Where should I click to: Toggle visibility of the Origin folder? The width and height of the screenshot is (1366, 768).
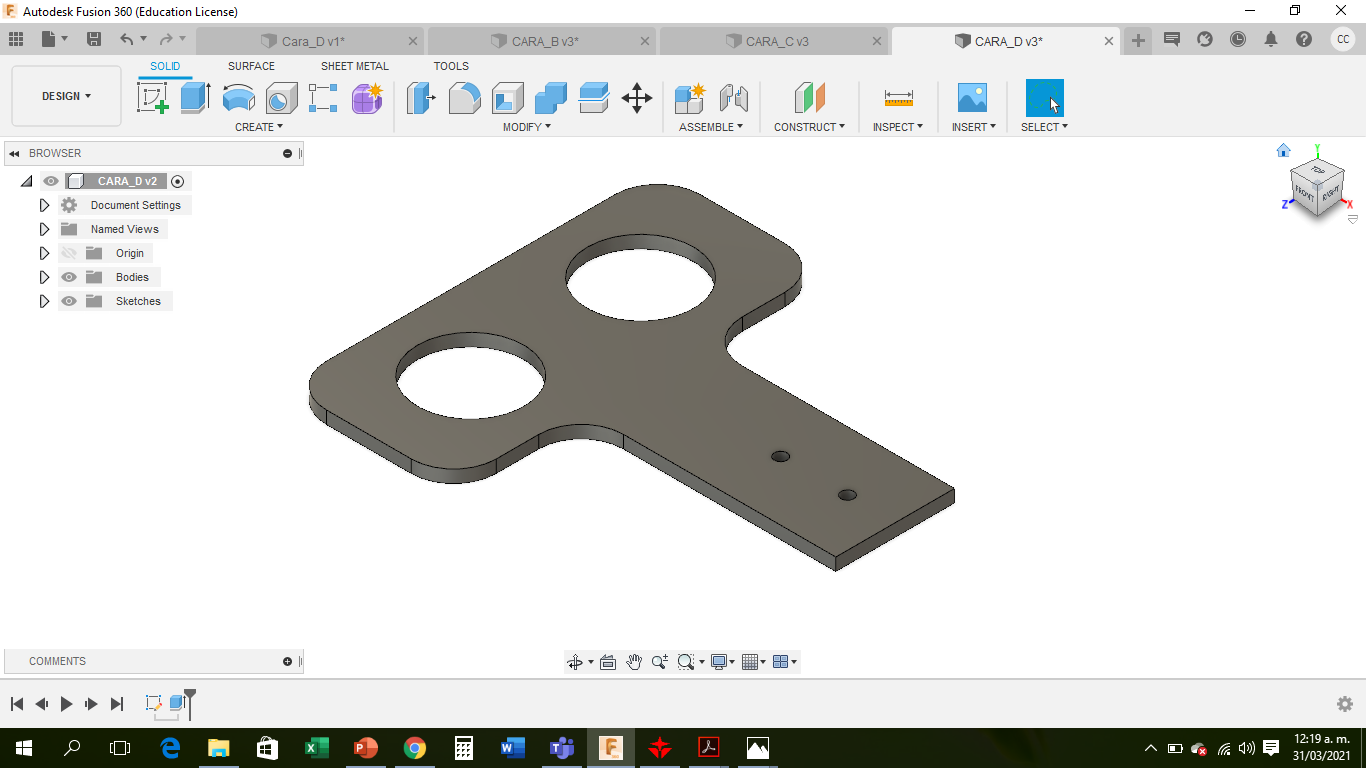tap(69, 253)
